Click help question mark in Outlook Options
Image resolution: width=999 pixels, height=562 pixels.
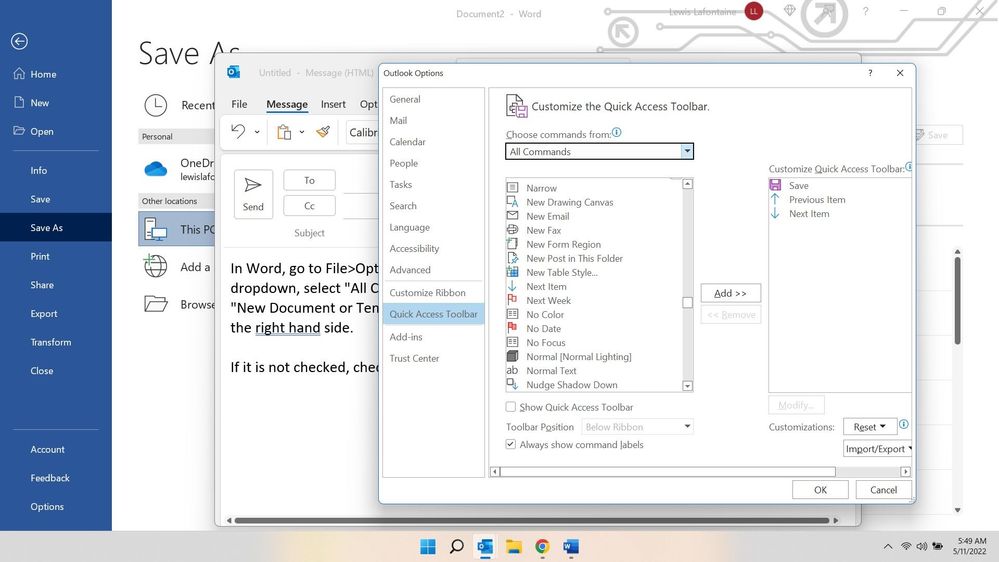870,73
